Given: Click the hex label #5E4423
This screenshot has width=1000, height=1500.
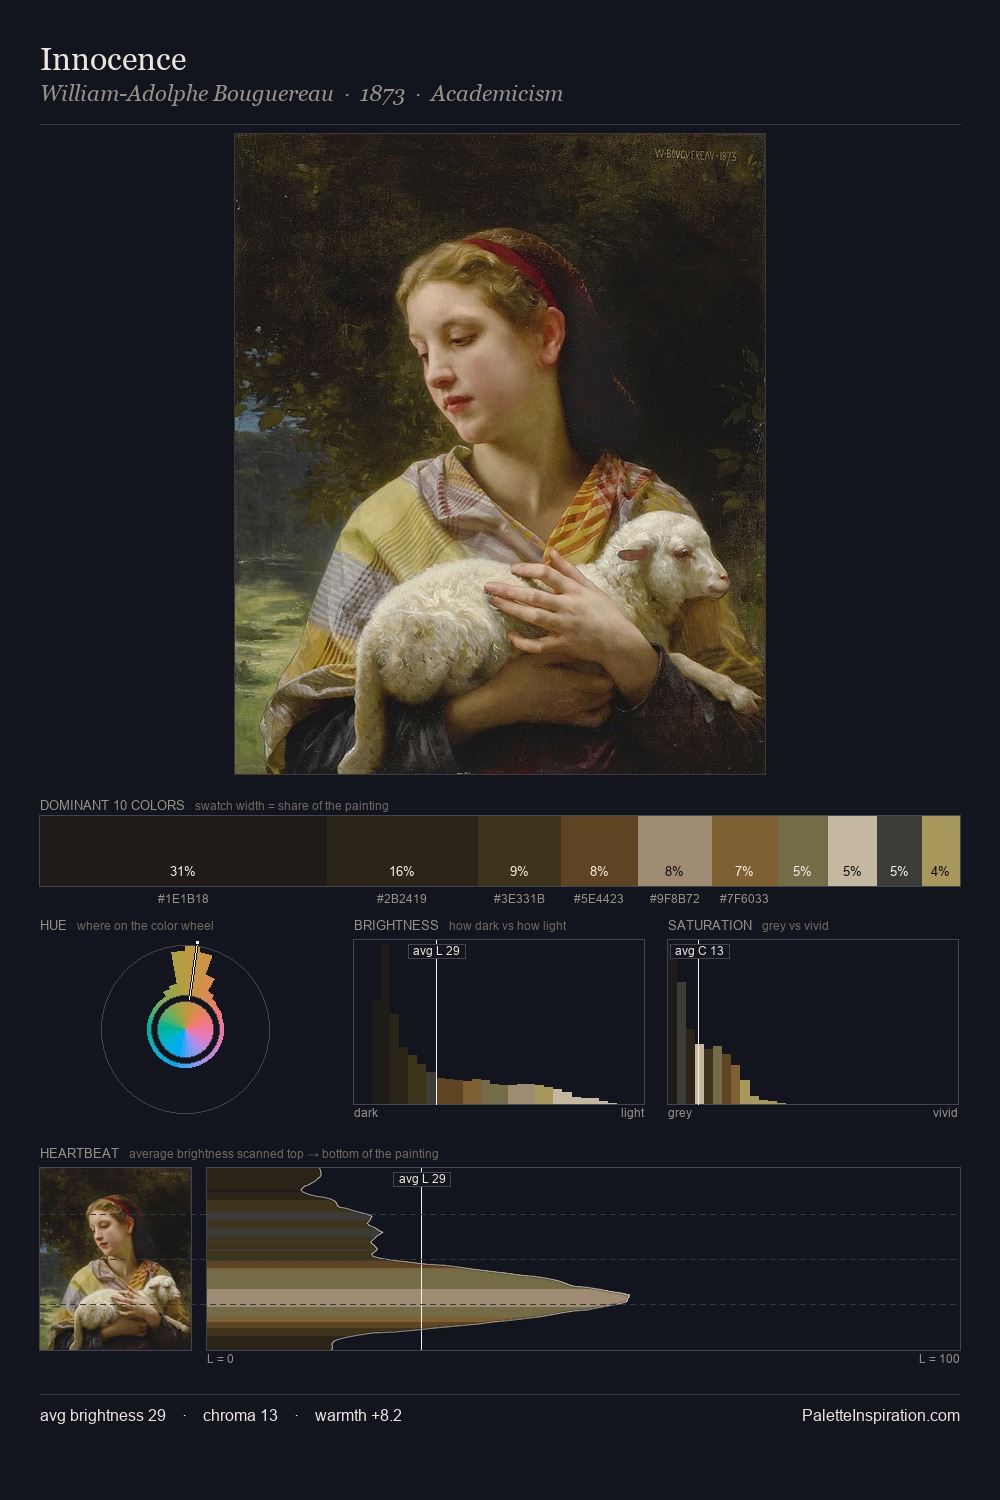Looking at the screenshot, I should pos(599,899).
